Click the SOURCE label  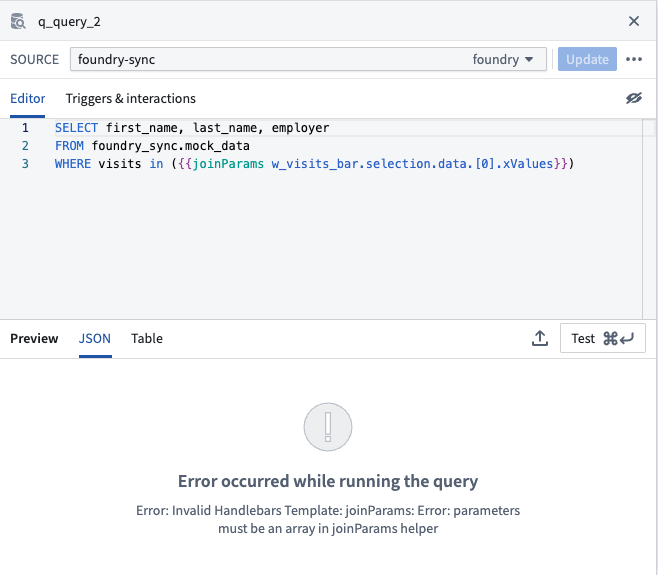(34, 59)
